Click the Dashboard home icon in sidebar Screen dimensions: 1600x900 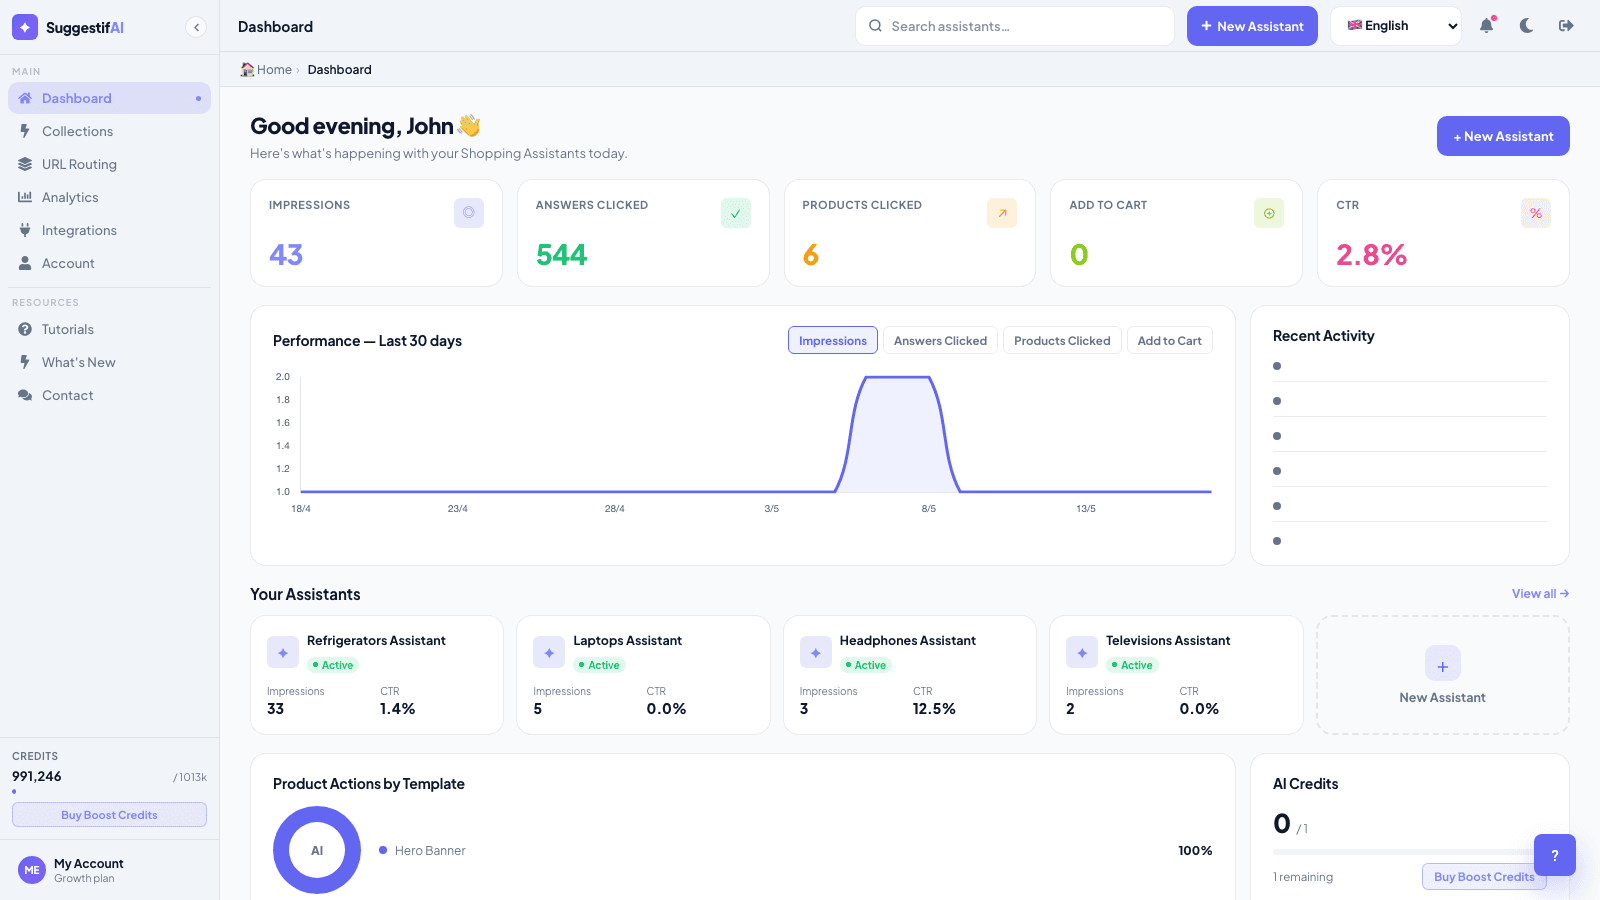[25, 98]
